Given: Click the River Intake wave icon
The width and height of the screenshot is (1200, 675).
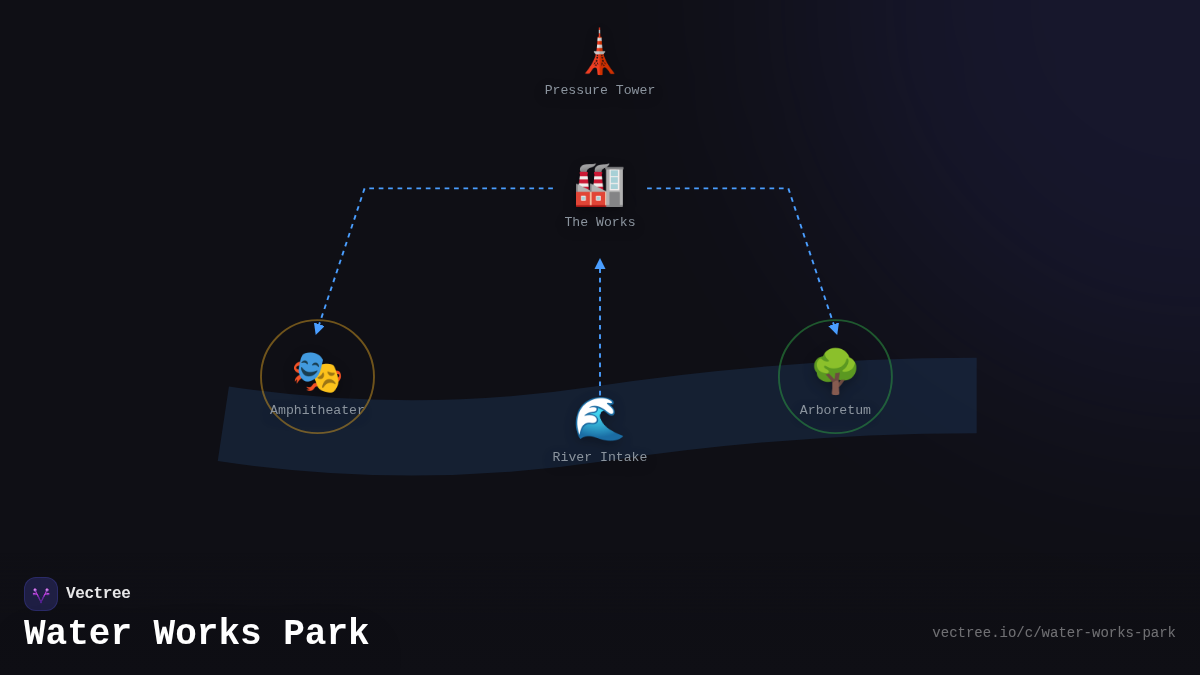Looking at the screenshot, I should [599, 419].
